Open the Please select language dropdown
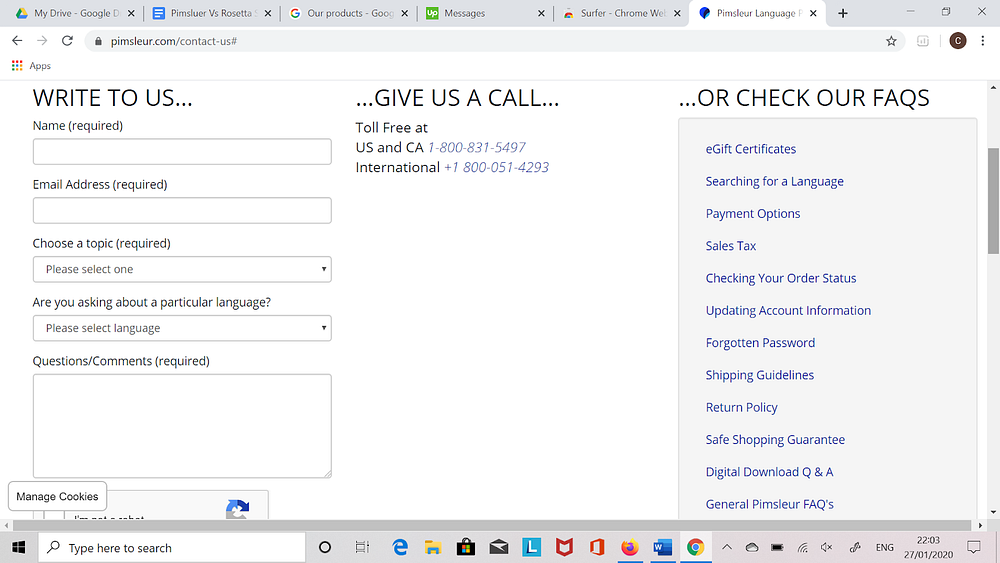 click(x=182, y=328)
